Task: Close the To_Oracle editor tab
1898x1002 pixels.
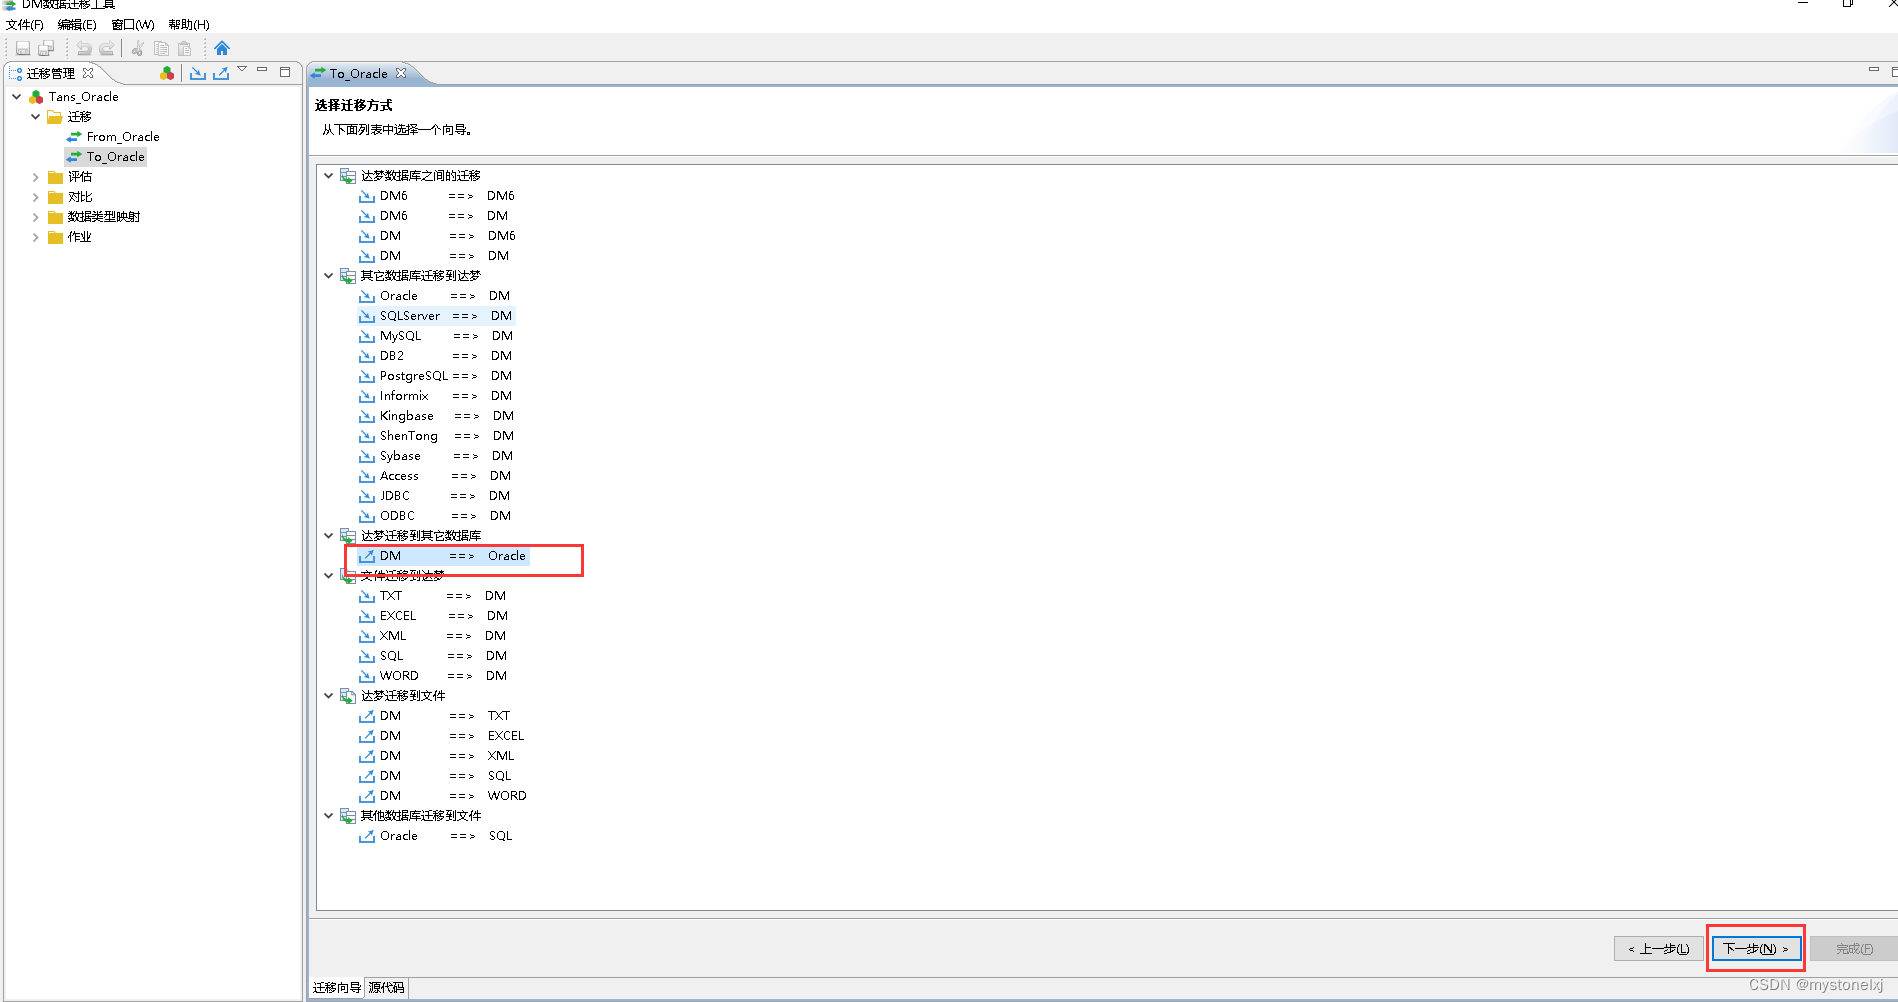Action: pyautogui.click(x=401, y=73)
